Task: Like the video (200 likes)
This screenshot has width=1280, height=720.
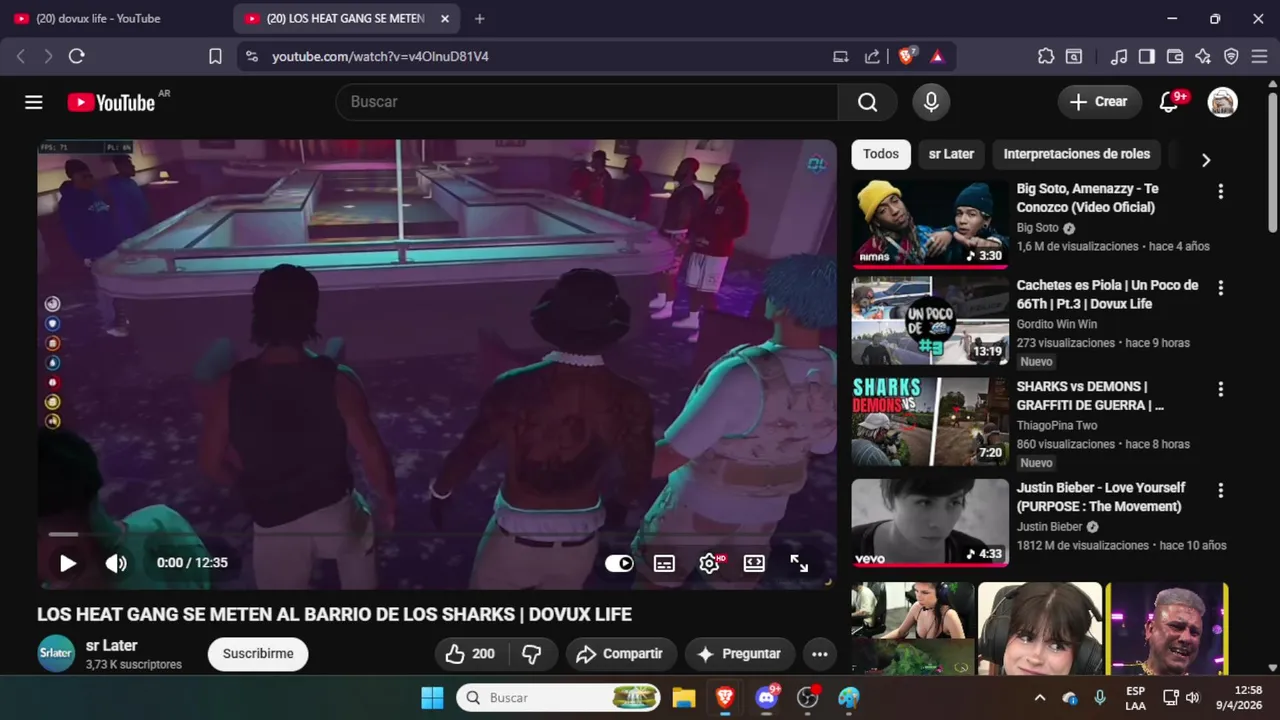Action: pos(471,654)
